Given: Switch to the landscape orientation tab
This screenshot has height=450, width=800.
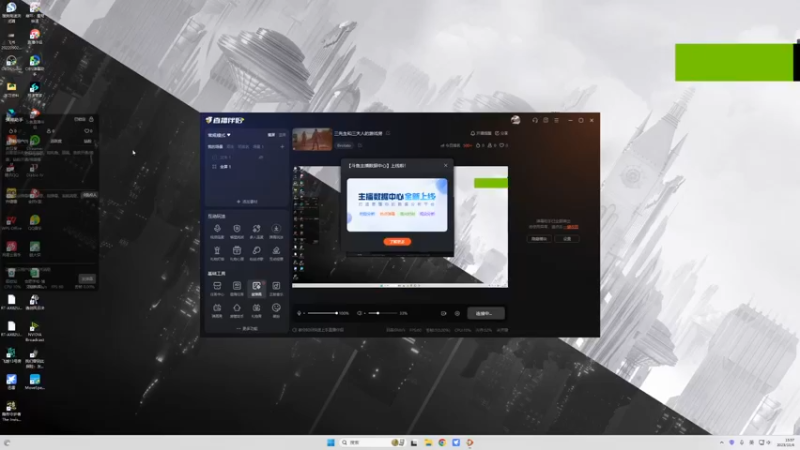Looking at the screenshot, I should 271,135.
